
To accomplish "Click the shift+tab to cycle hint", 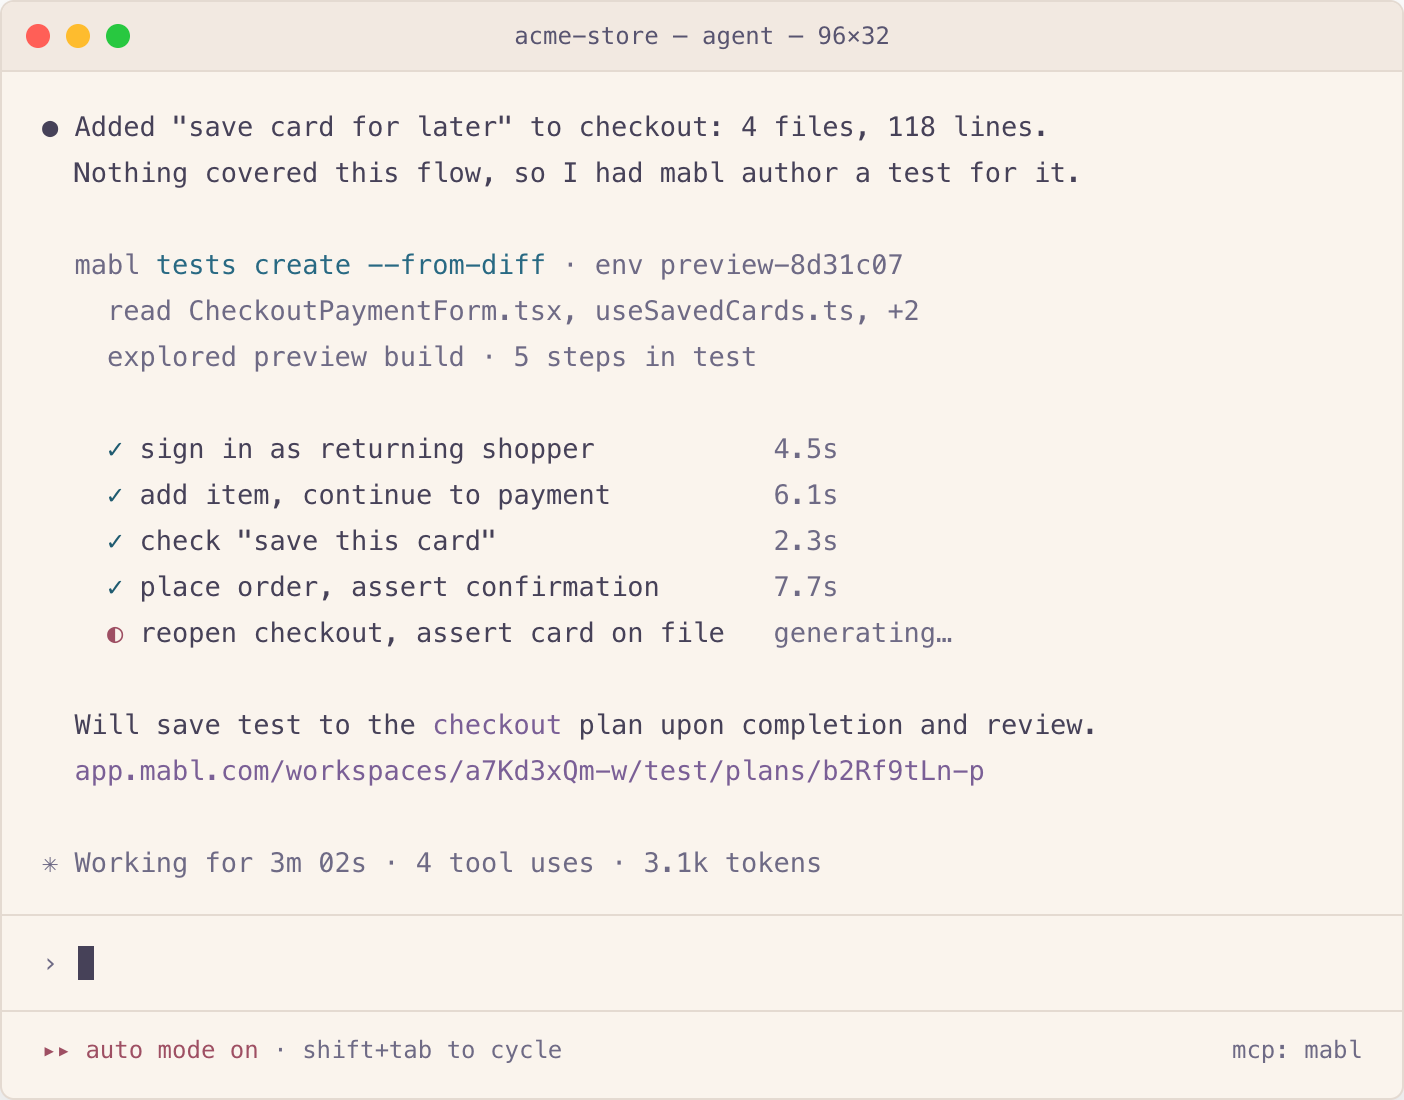I will (x=432, y=1050).
